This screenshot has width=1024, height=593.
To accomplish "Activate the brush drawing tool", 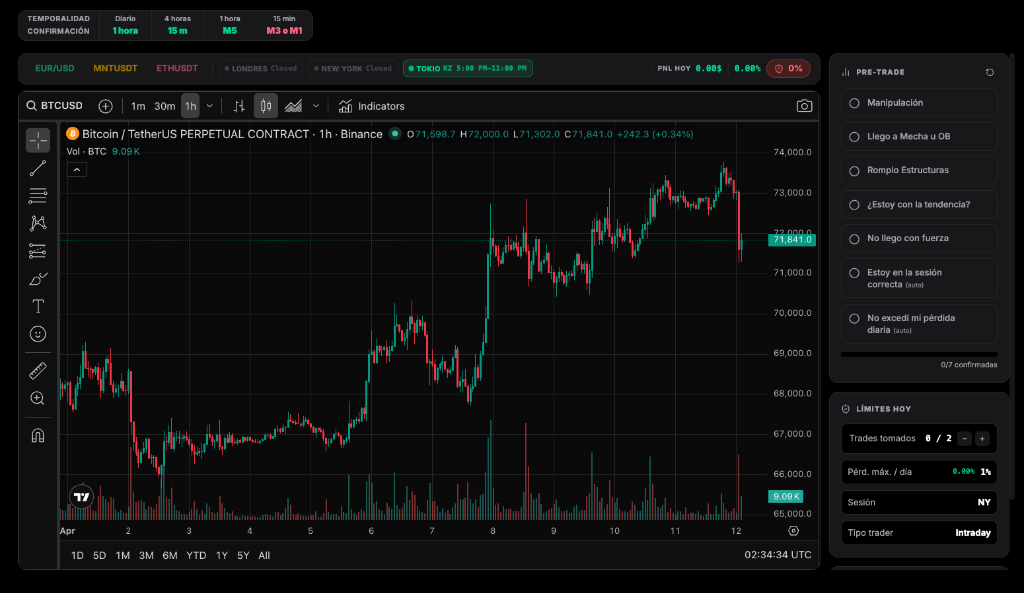I will 38,278.
